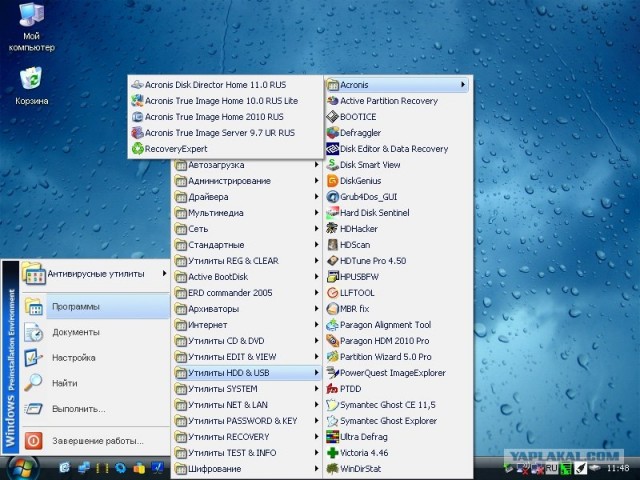640x480 pixels.
Task: Launch LLFTOOL
Action: click(398, 293)
